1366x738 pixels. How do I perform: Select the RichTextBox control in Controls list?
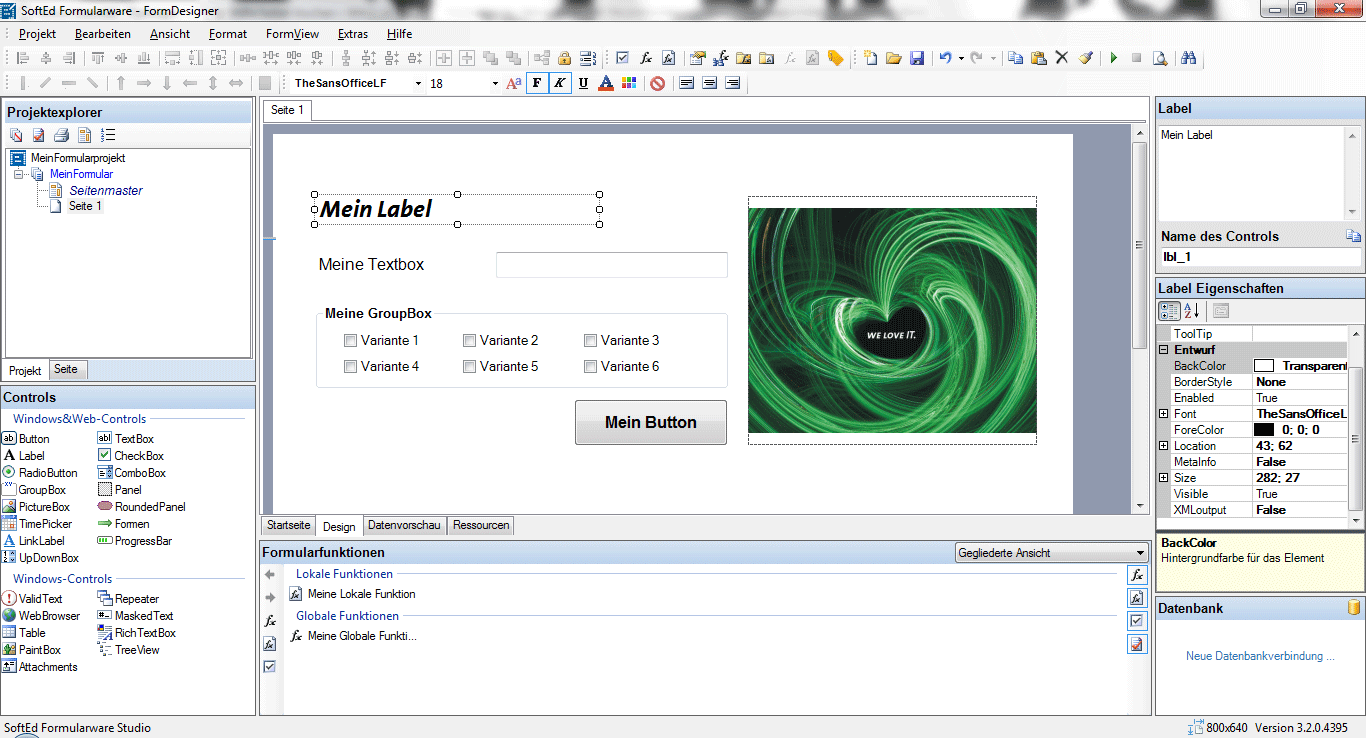point(137,633)
